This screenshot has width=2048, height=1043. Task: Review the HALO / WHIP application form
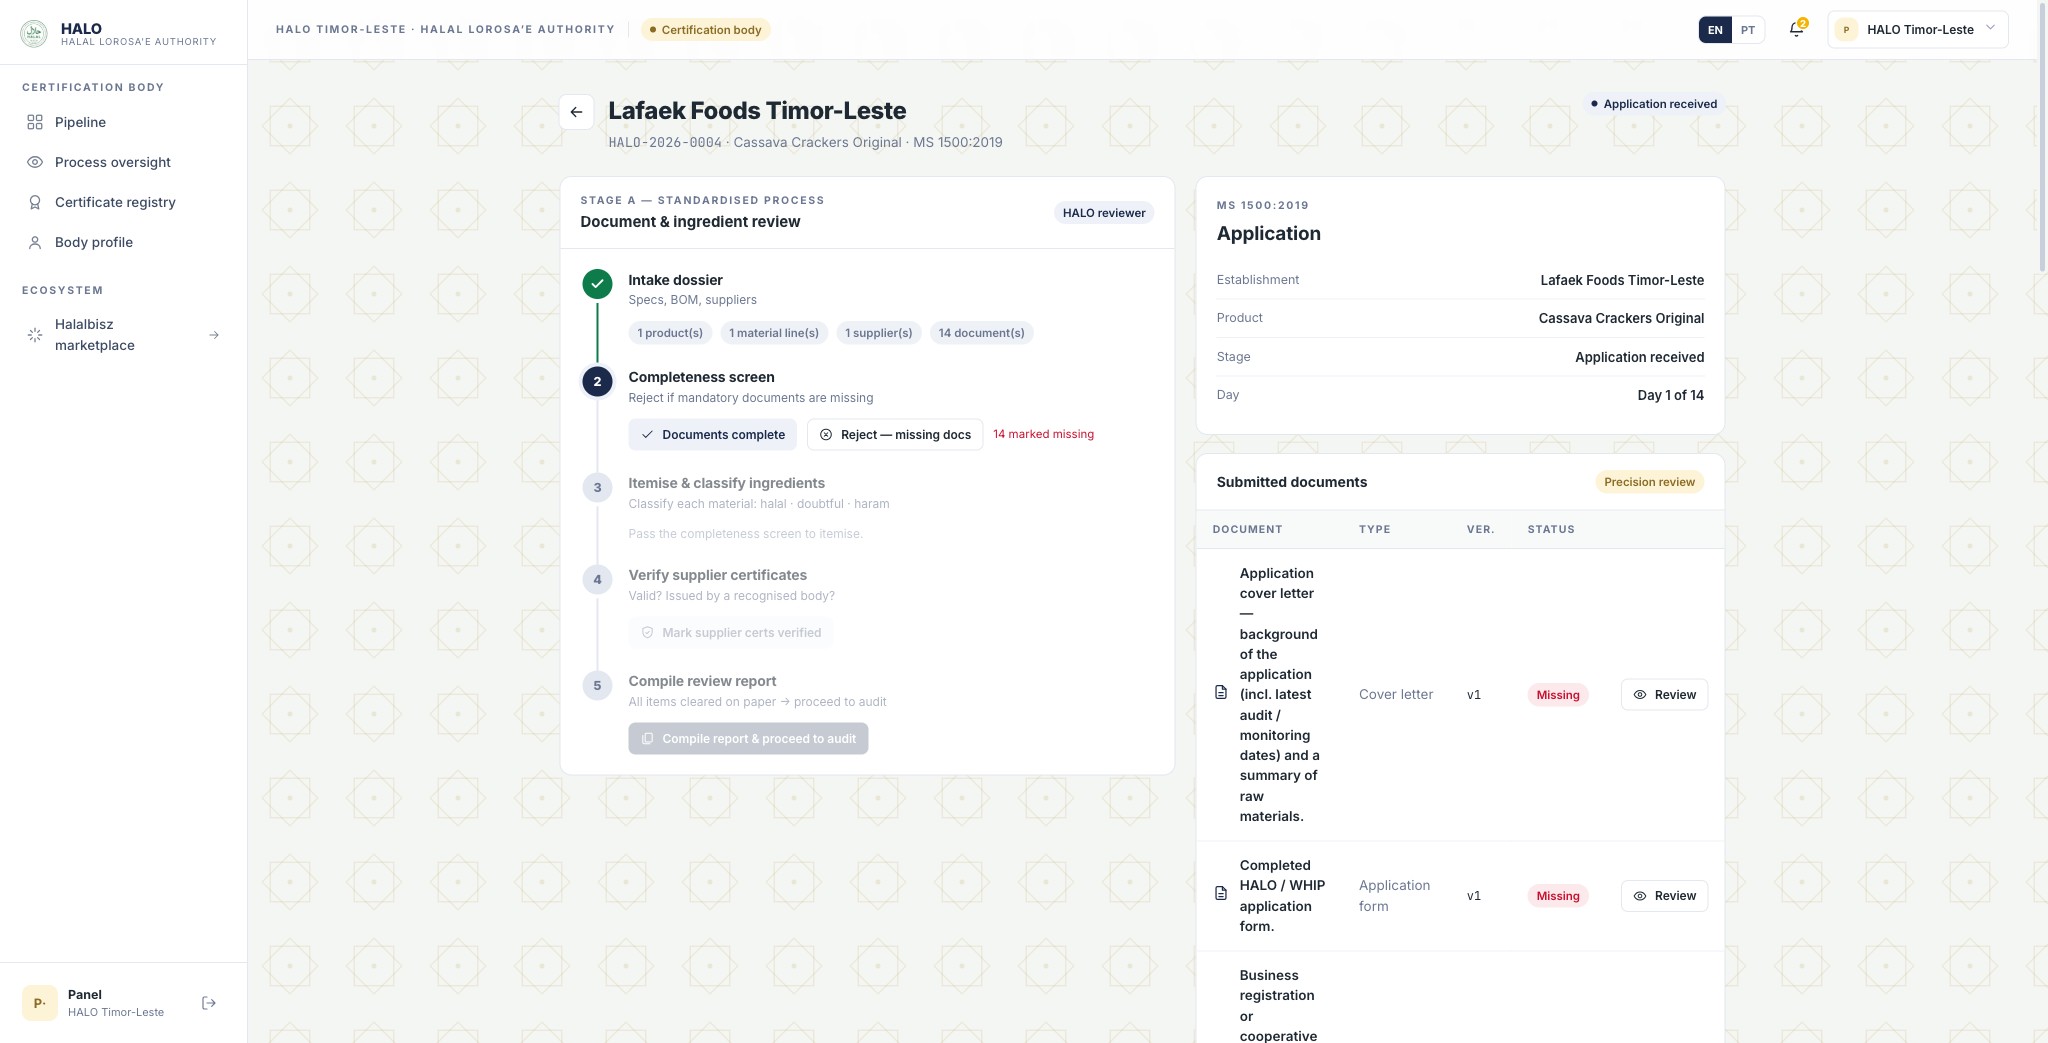[1664, 896]
